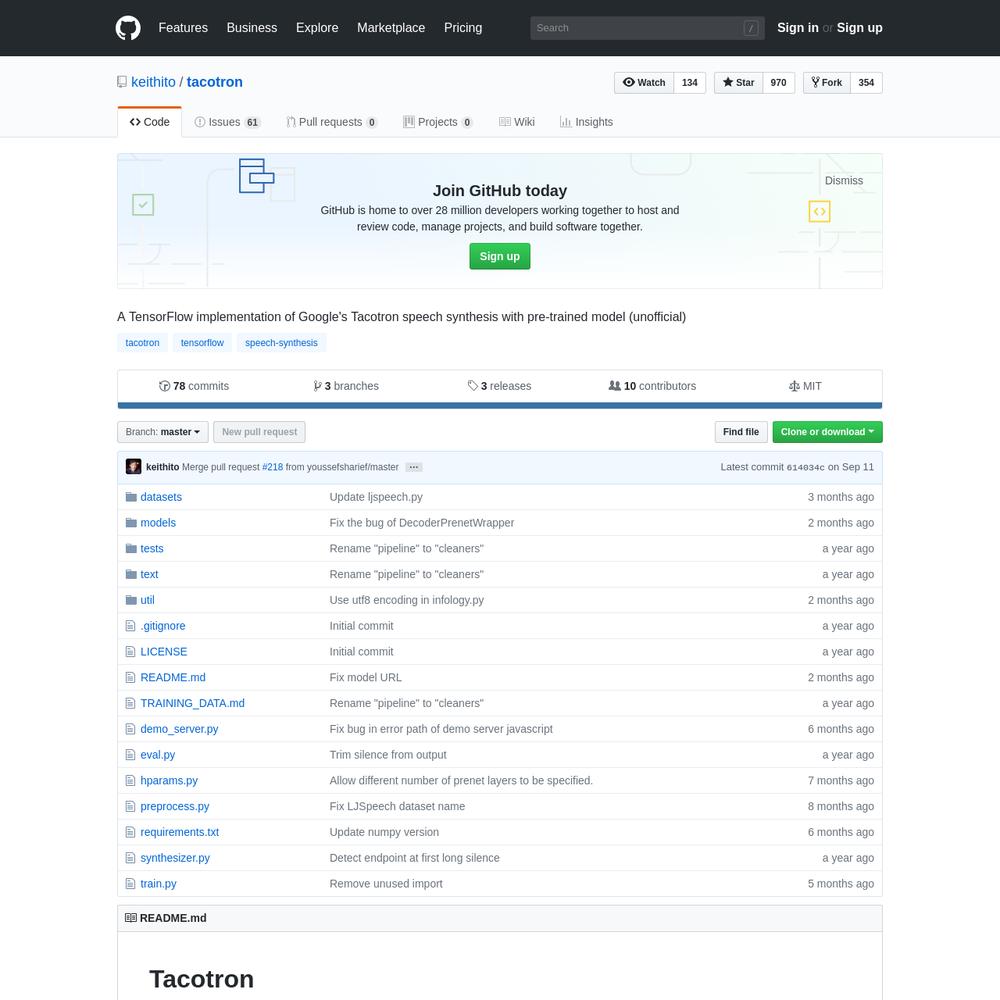Open Pricing in the top navigation

click(x=463, y=28)
